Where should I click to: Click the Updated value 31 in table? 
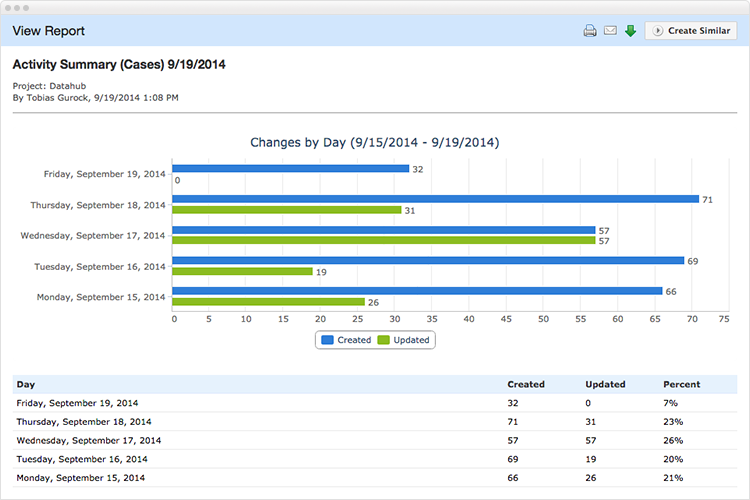coord(591,422)
